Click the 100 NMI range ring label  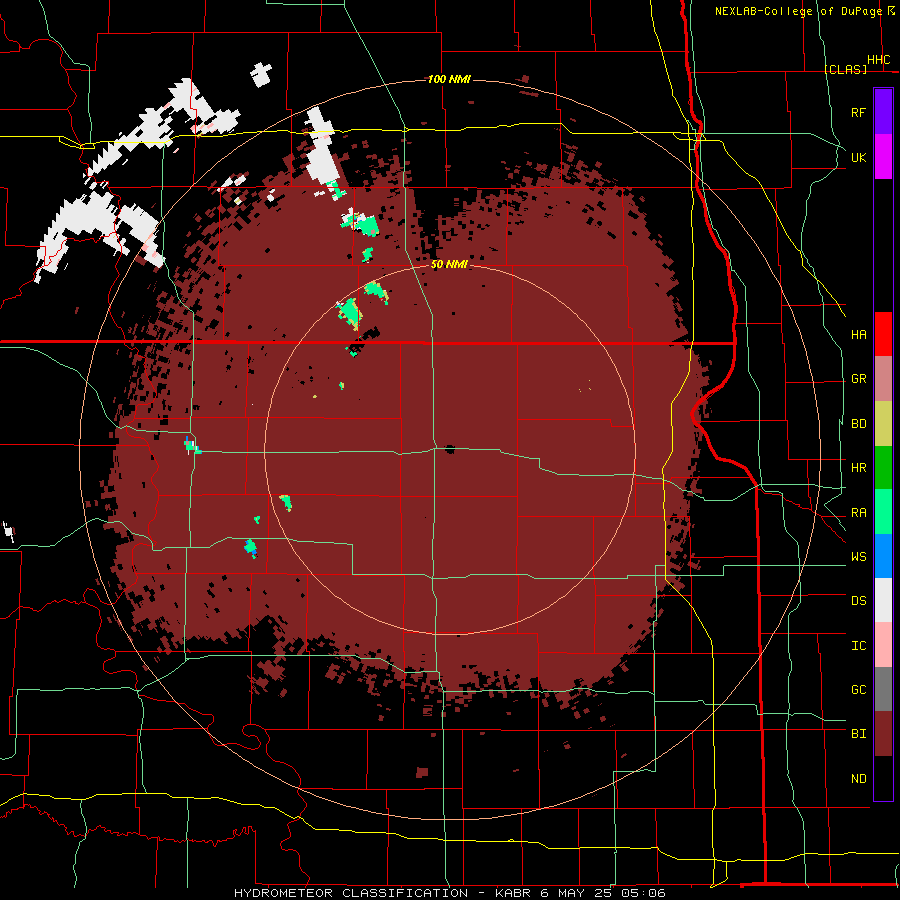tap(449, 79)
